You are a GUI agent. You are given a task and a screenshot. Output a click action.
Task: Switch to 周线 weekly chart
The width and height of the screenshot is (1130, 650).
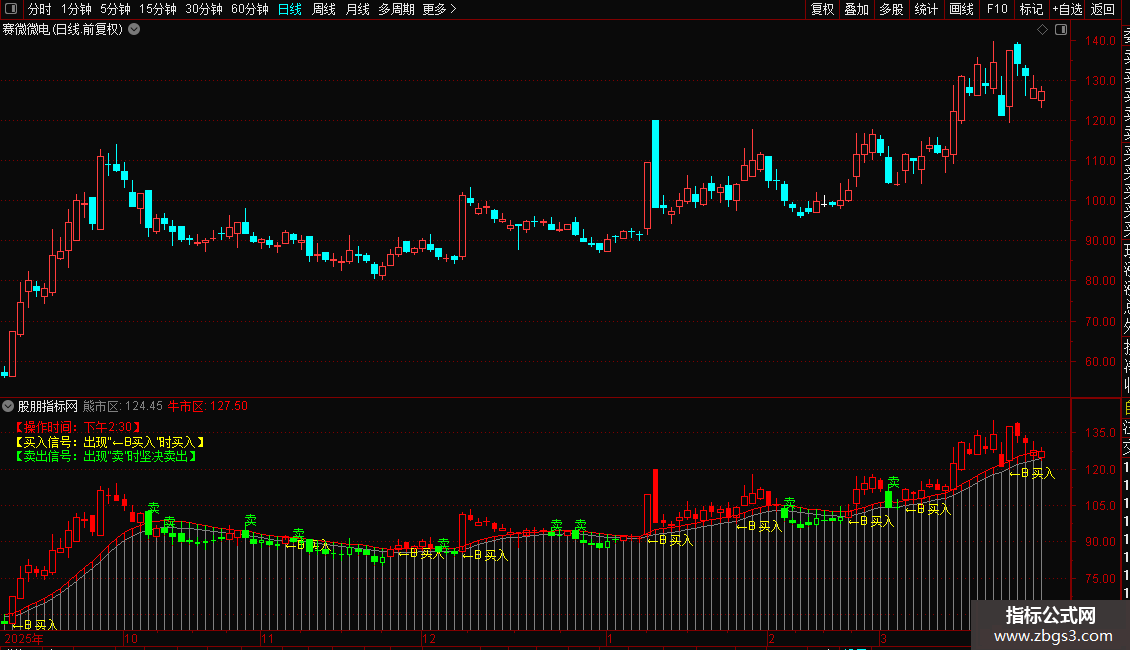click(x=324, y=9)
